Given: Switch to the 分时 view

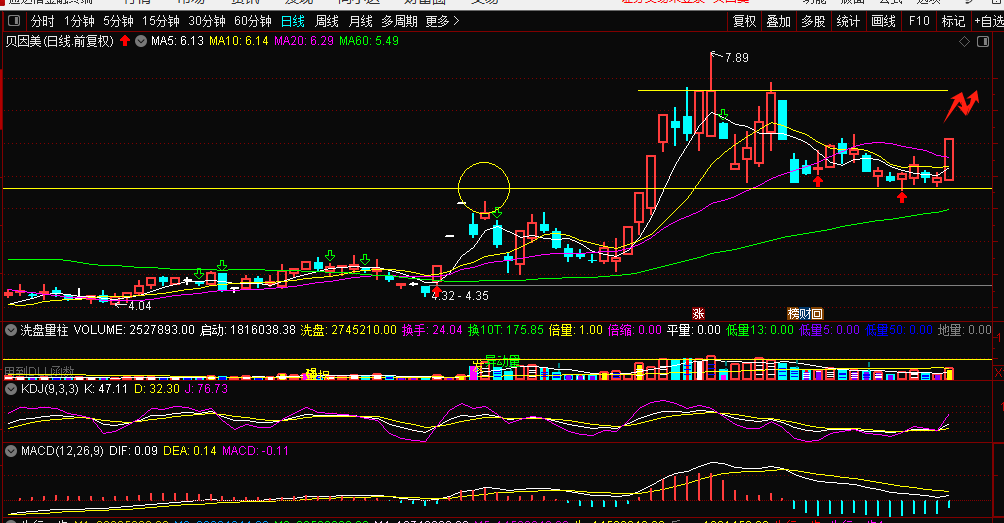Looking at the screenshot, I should tap(43, 21).
